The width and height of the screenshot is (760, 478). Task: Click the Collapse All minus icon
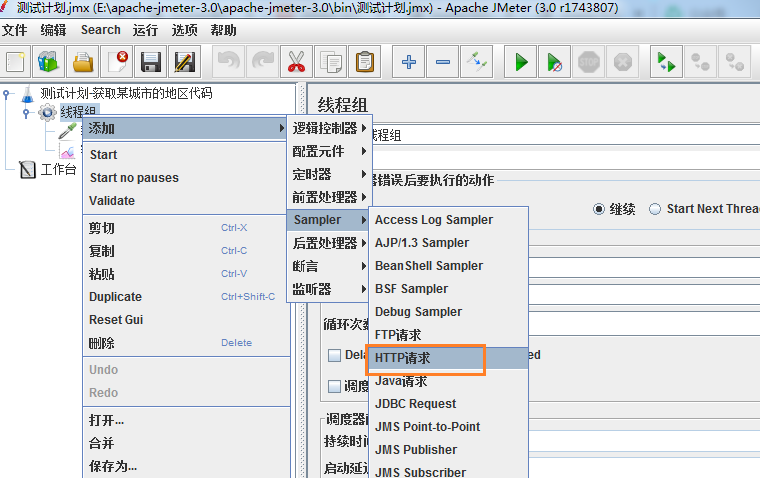(443, 62)
